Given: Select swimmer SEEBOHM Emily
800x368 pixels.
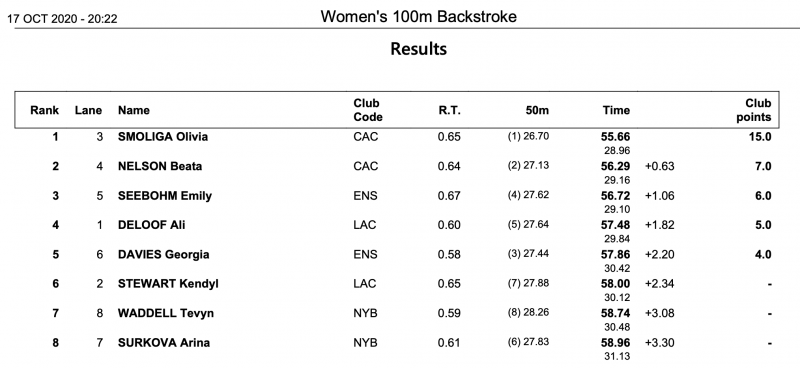Looking at the screenshot, I should tap(164, 196).
